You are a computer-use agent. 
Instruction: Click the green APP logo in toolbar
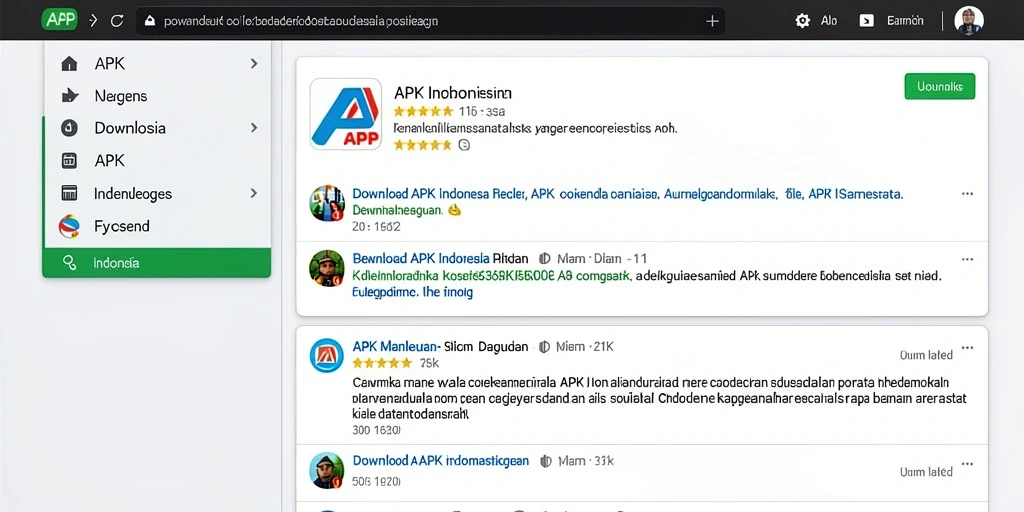[x=59, y=20]
